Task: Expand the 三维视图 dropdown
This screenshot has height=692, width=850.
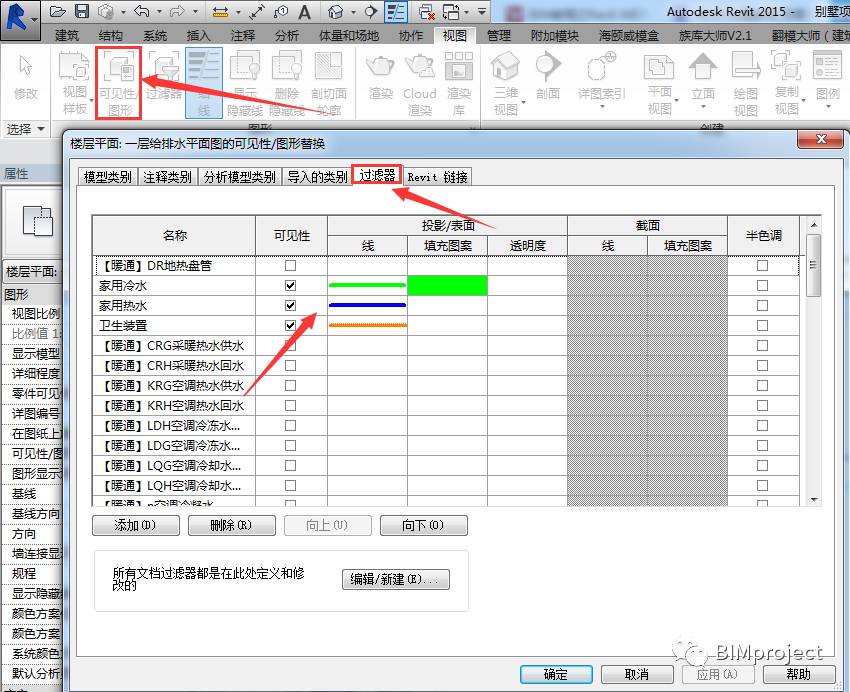Action: (x=523, y=102)
